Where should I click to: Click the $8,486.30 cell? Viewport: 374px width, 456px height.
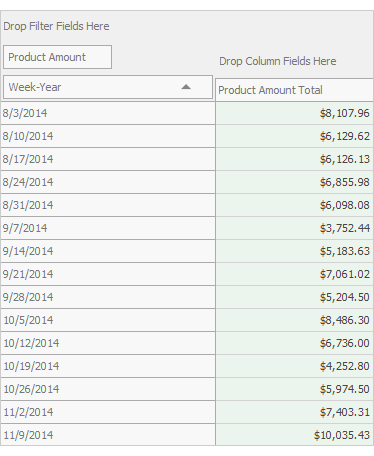pos(294,320)
